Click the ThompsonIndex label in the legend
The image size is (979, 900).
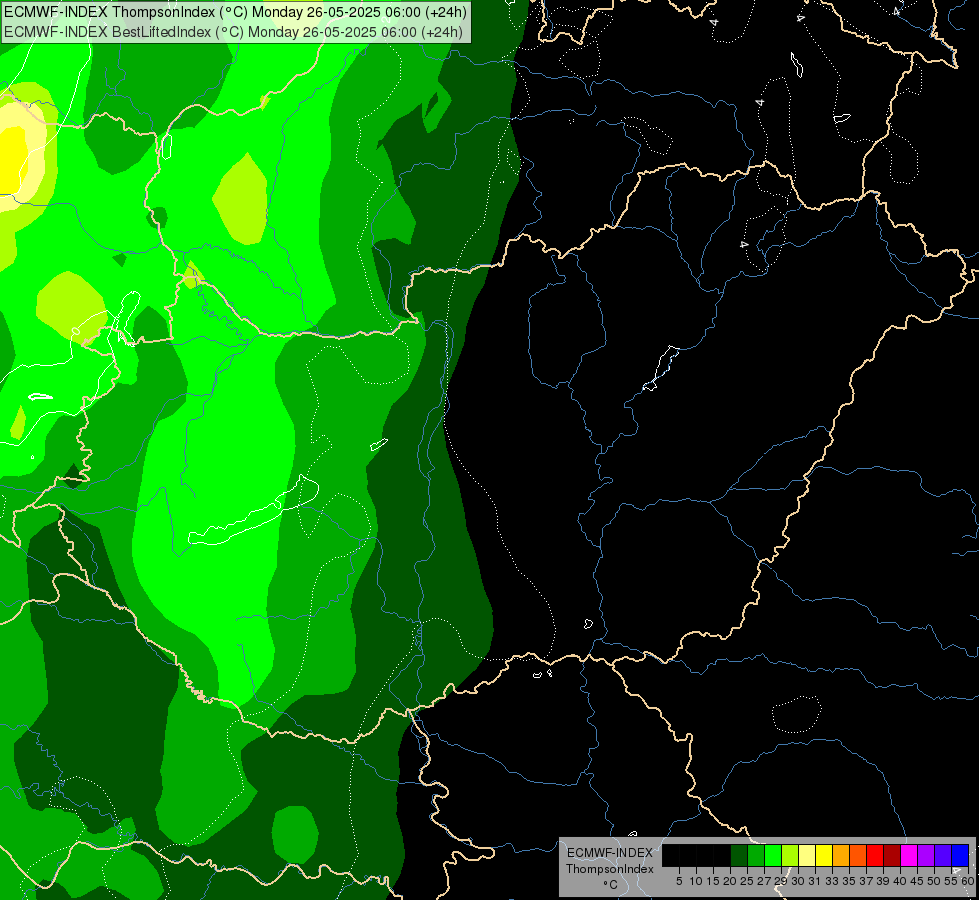pos(610,869)
